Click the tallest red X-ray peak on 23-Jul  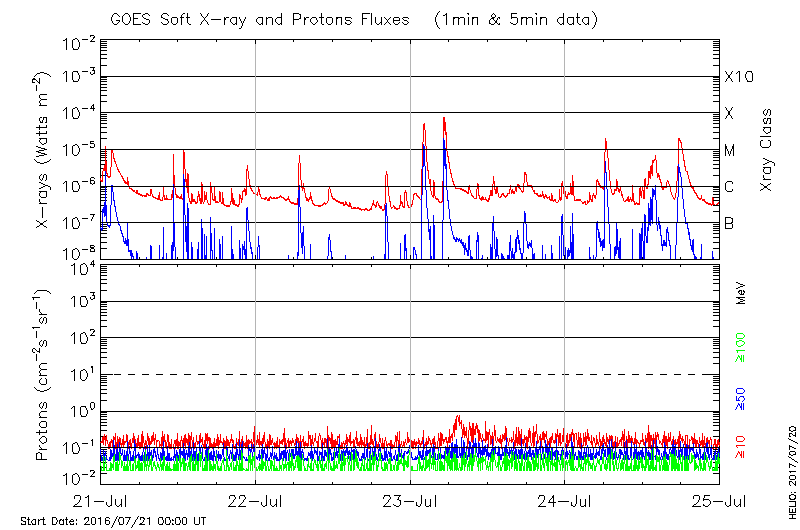pos(444,119)
